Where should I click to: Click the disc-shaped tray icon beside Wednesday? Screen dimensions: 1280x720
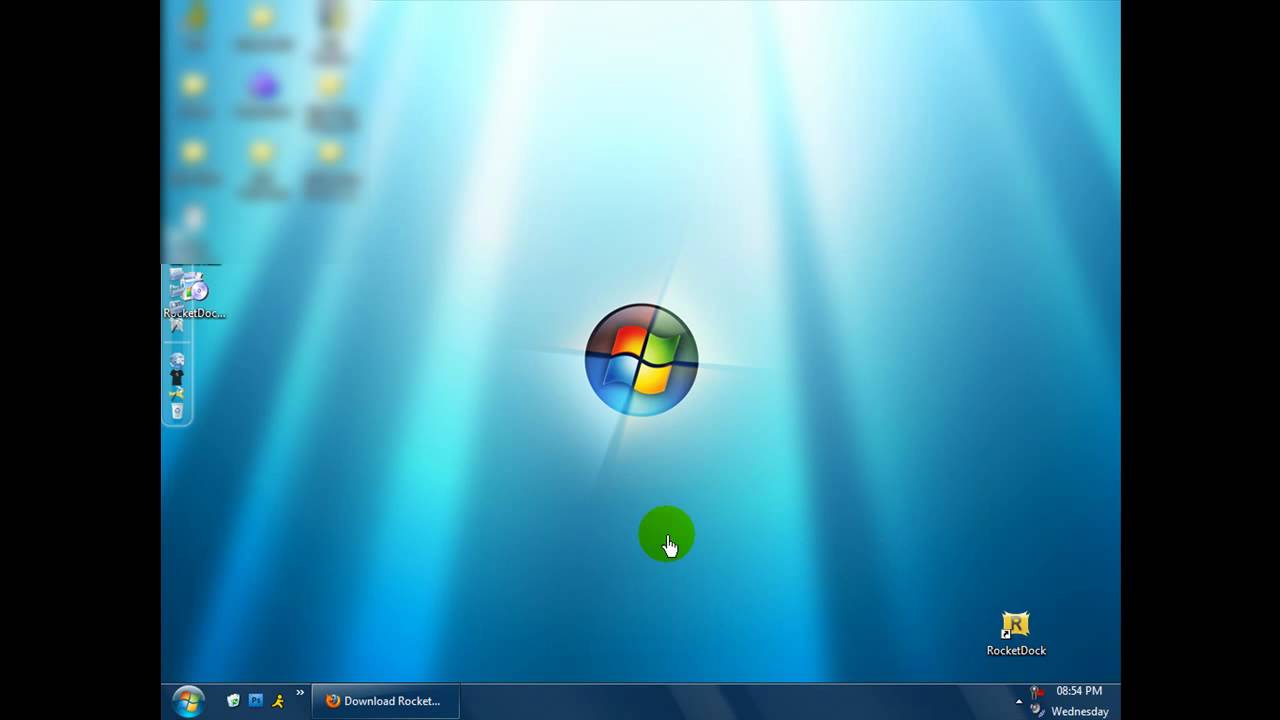1037,711
